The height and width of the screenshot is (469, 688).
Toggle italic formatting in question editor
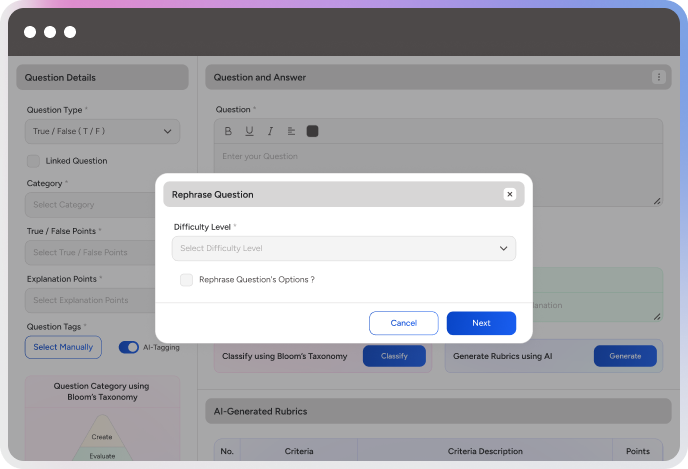tap(270, 131)
